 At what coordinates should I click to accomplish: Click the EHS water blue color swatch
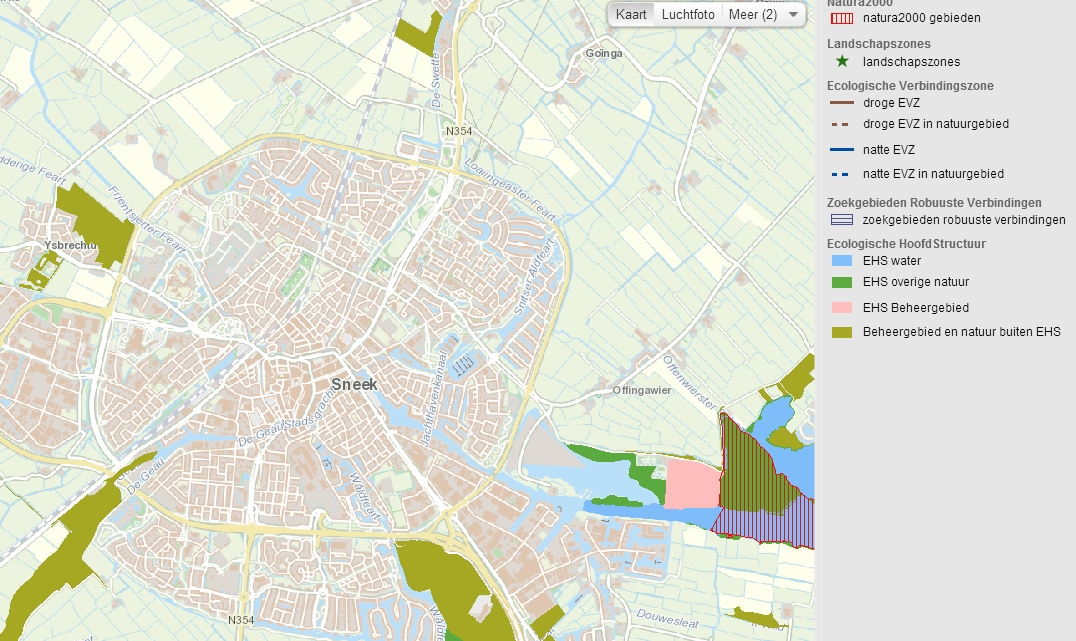[840, 261]
